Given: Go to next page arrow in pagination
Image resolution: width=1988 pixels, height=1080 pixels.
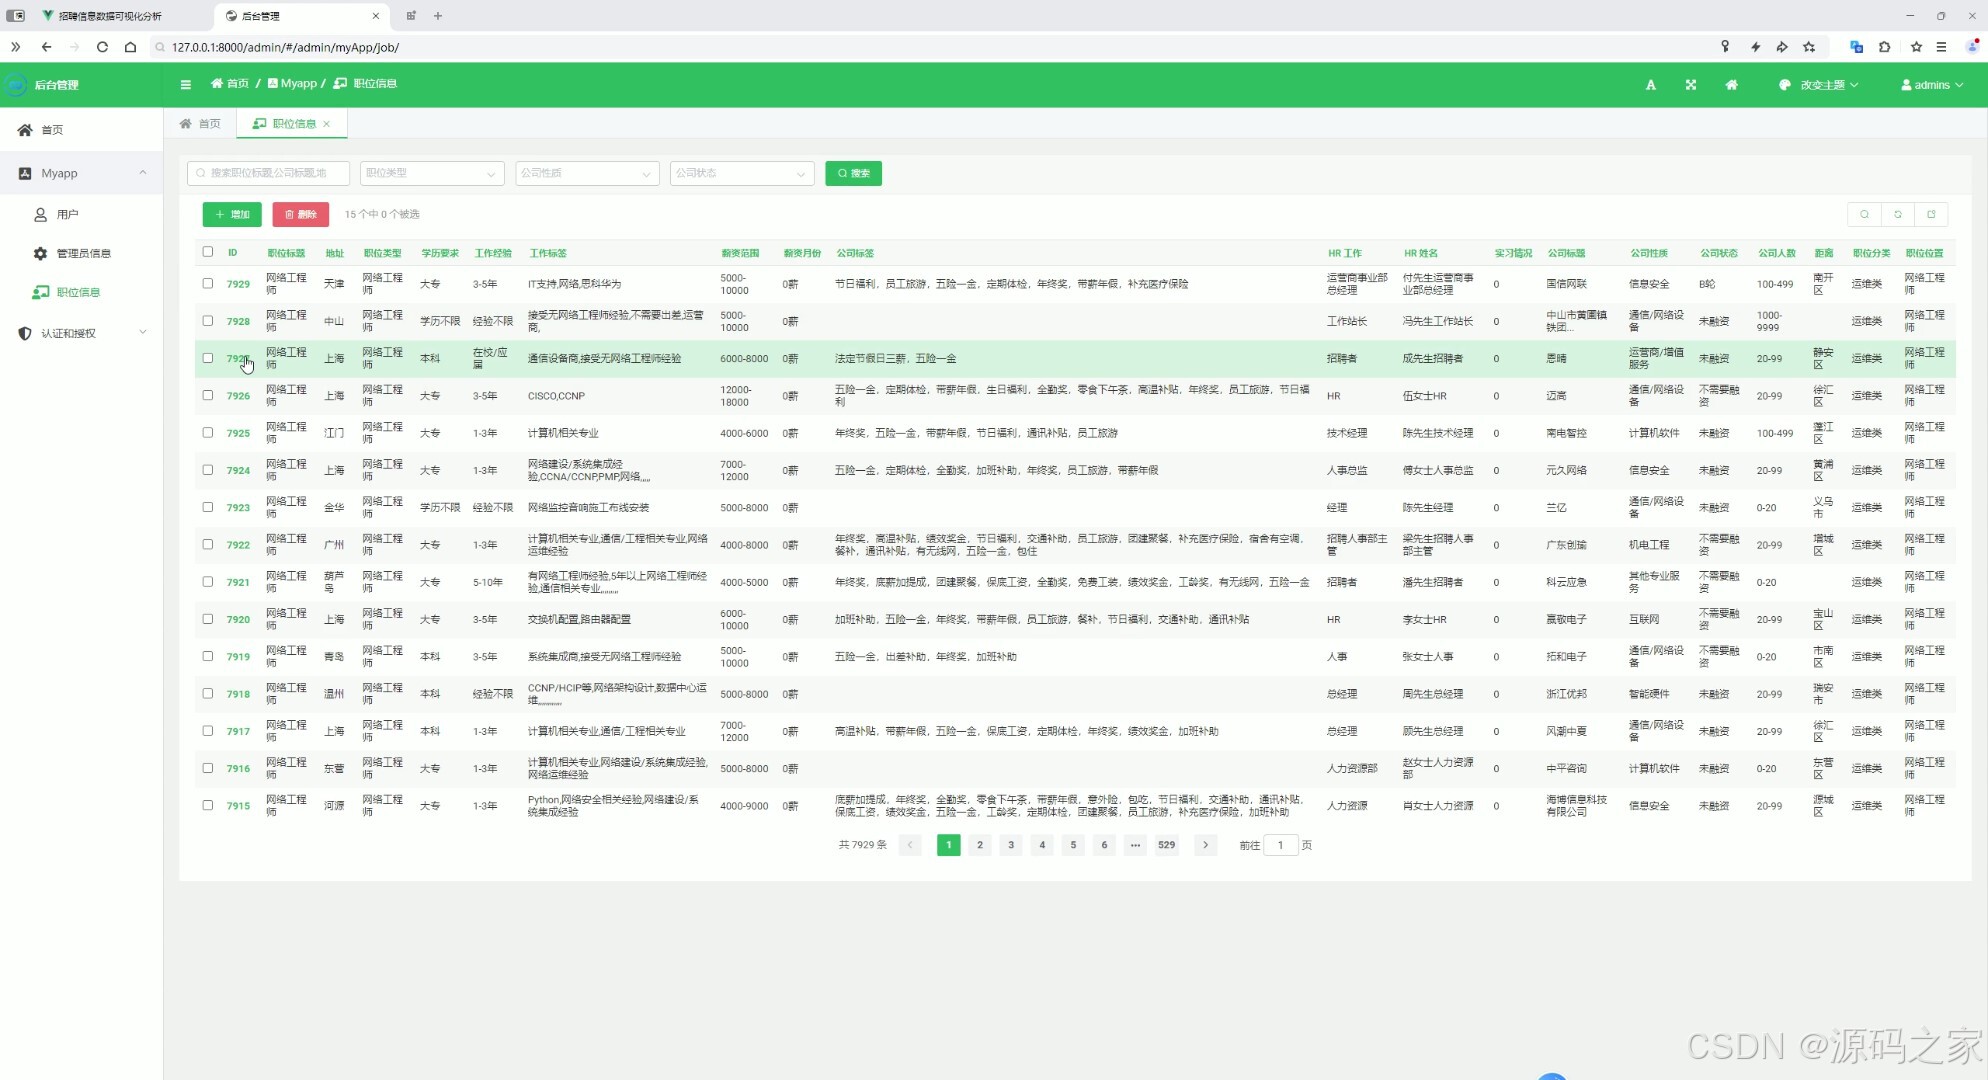Looking at the screenshot, I should tap(1205, 845).
